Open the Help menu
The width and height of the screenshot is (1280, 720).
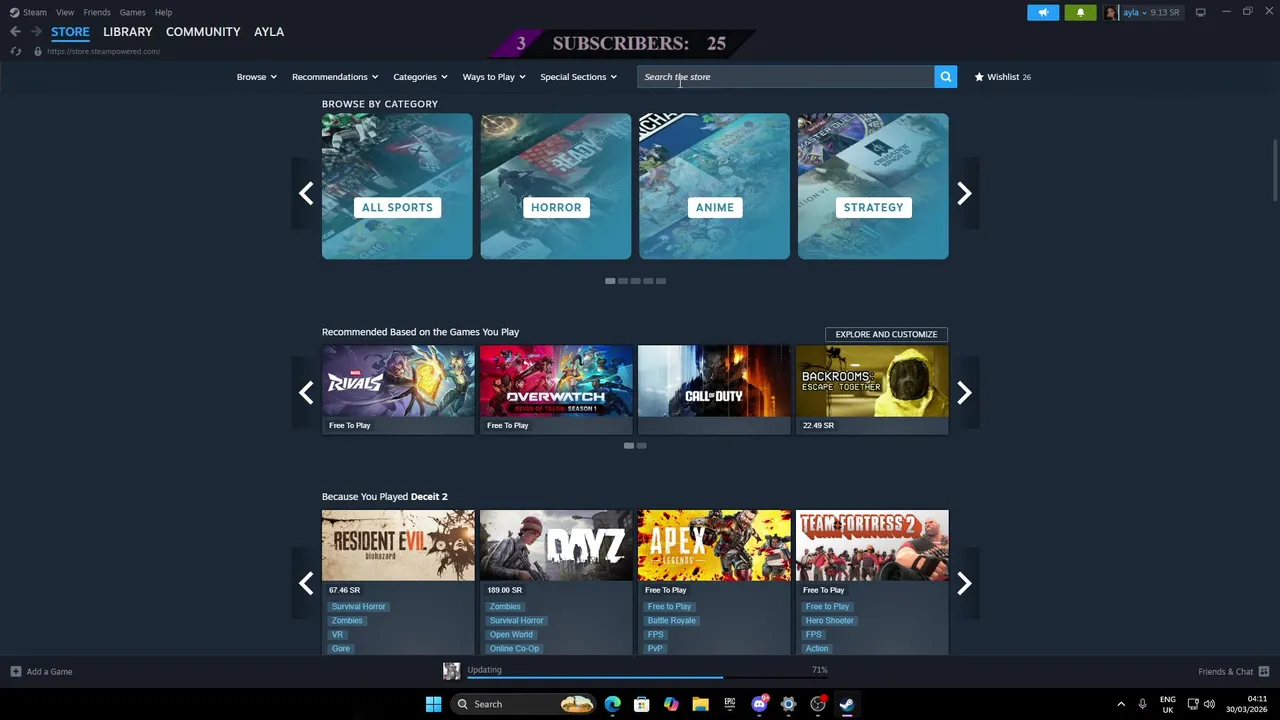pyautogui.click(x=164, y=12)
